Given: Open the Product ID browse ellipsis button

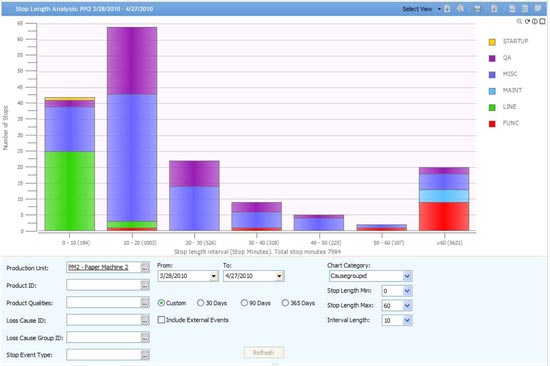Looking at the screenshot, I should coord(145,285).
